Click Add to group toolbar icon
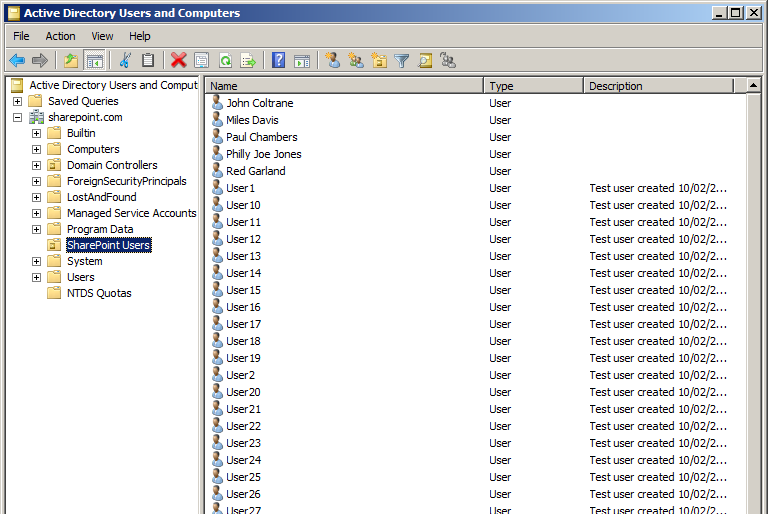The image size is (768, 514). coord(448,60)
